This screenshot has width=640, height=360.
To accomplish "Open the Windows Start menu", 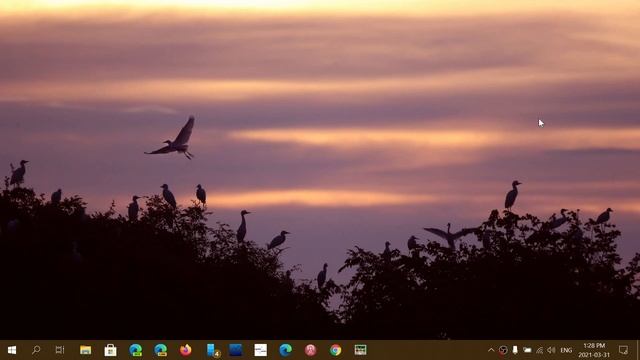I will (x=12, y=350).
